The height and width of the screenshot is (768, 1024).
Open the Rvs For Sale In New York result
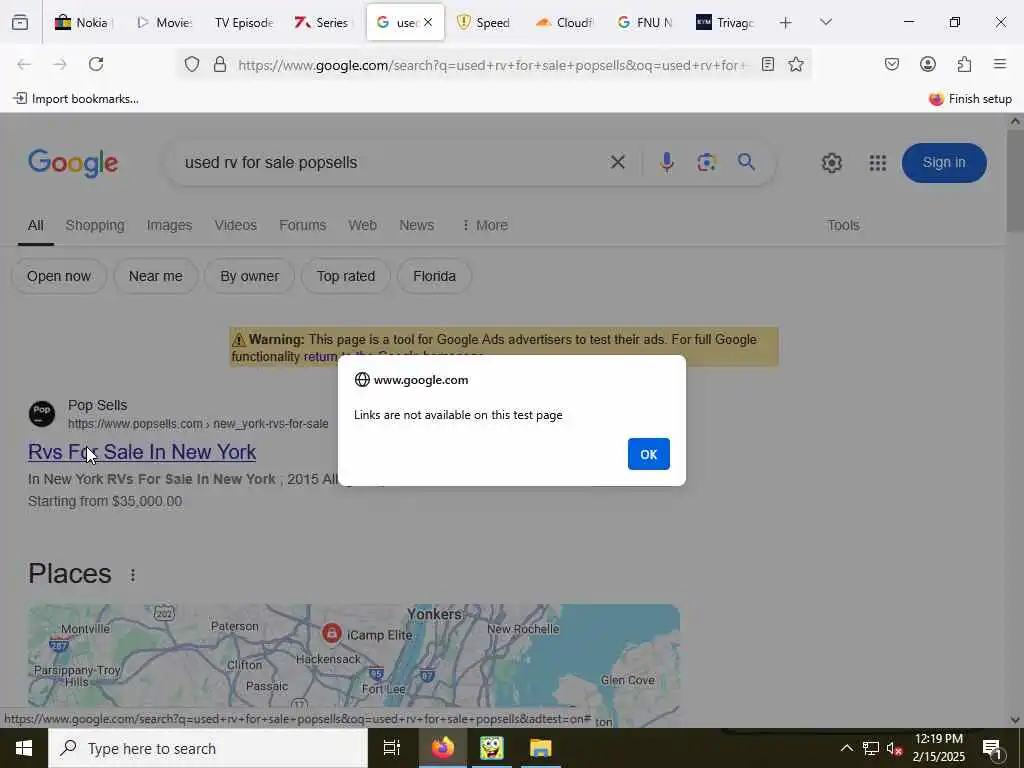[x=142, y=452]
